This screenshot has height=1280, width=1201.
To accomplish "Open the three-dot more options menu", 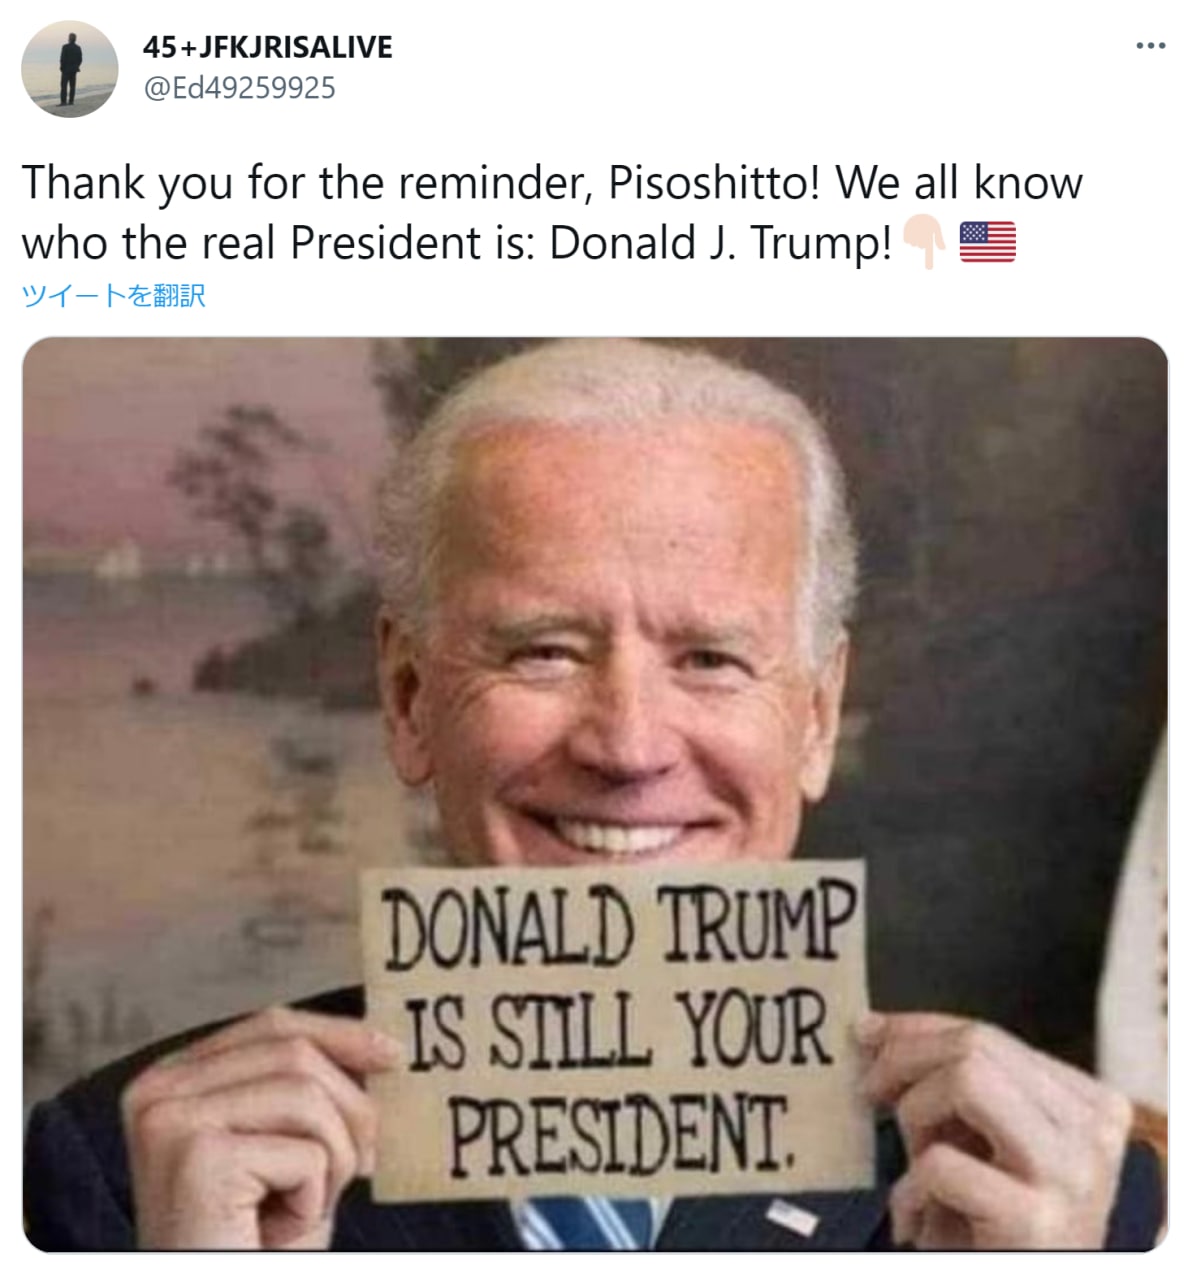I will click(x=1150, y=46).
